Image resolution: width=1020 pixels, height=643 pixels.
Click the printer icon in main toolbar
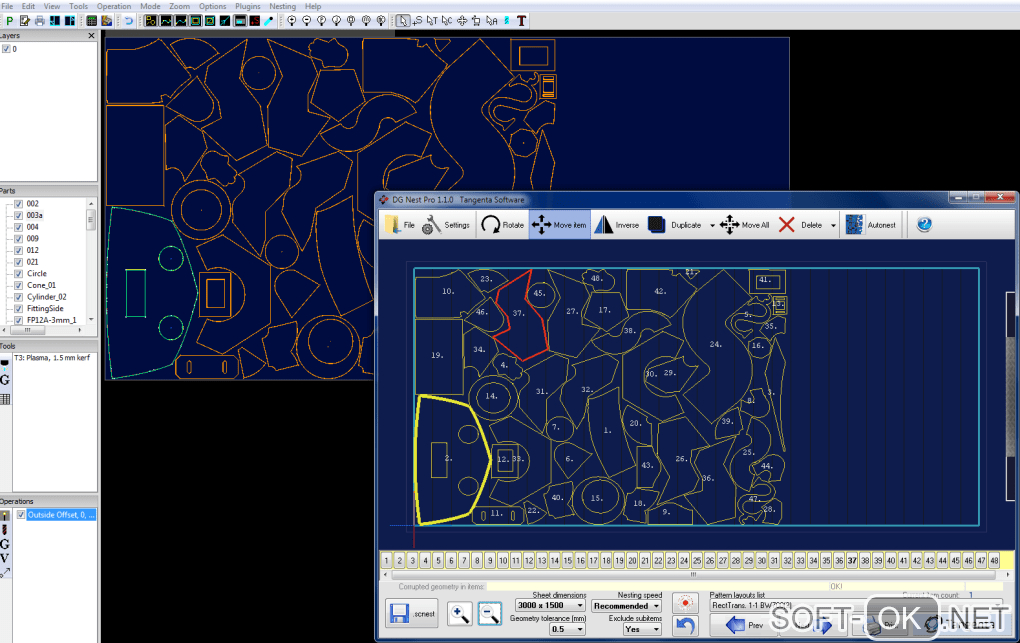(40, 21)
